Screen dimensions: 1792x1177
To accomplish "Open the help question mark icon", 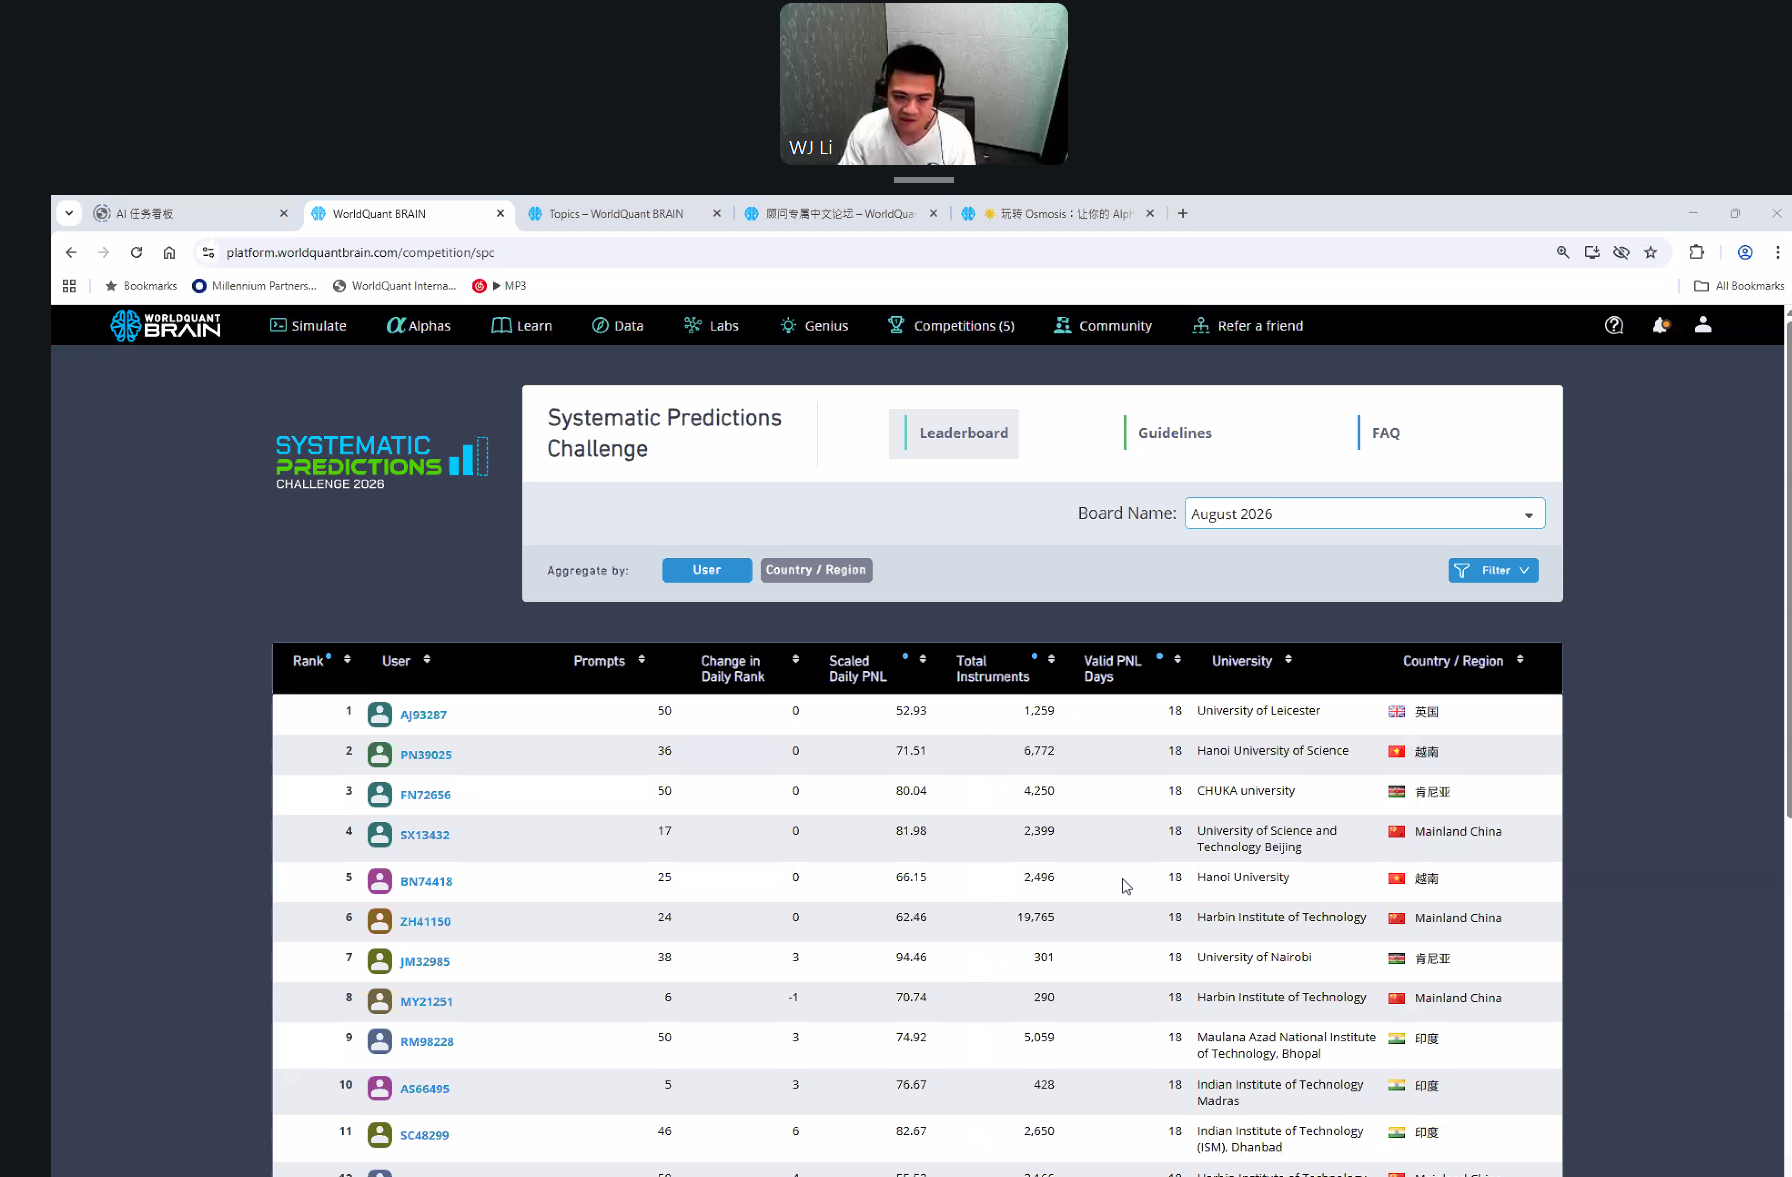I will tap(1614, 325).
